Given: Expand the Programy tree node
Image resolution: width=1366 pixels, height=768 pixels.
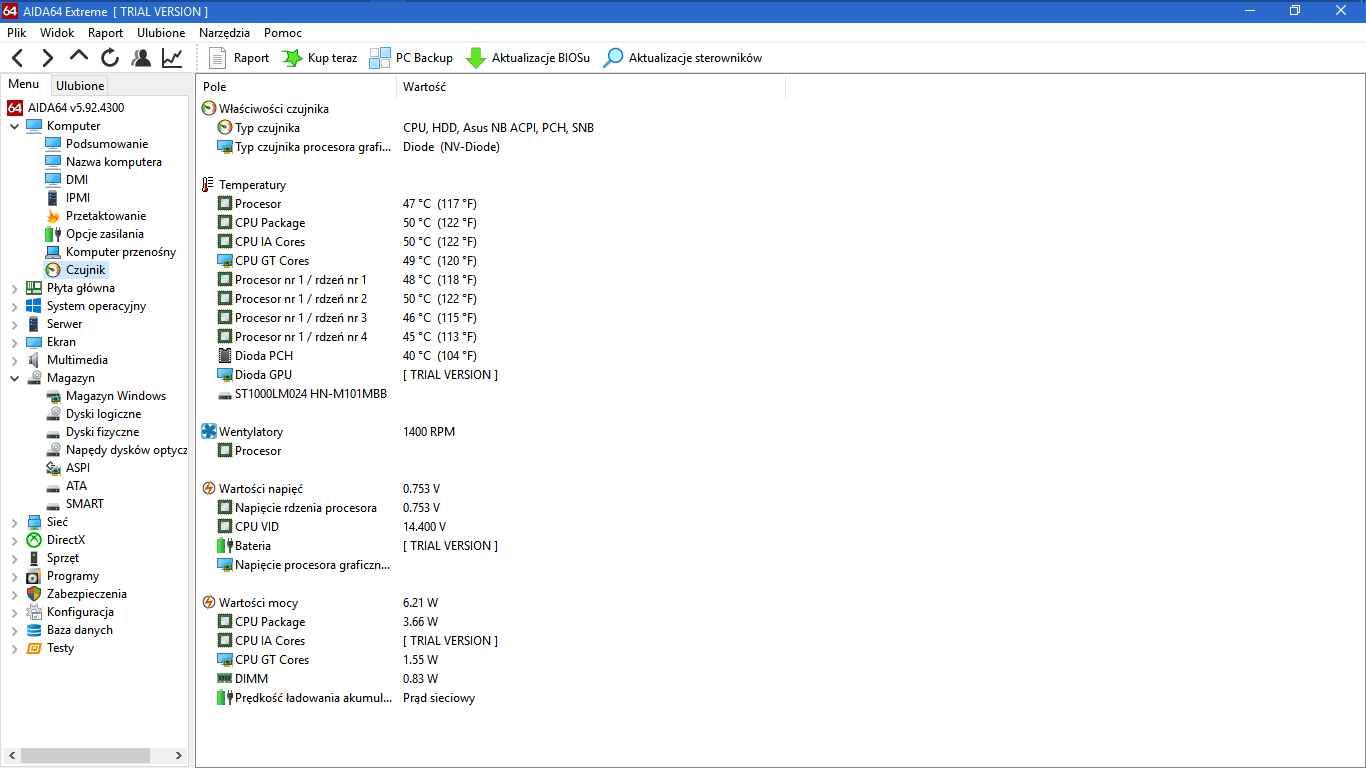Looking at the screenshot, I should [14, 576].
